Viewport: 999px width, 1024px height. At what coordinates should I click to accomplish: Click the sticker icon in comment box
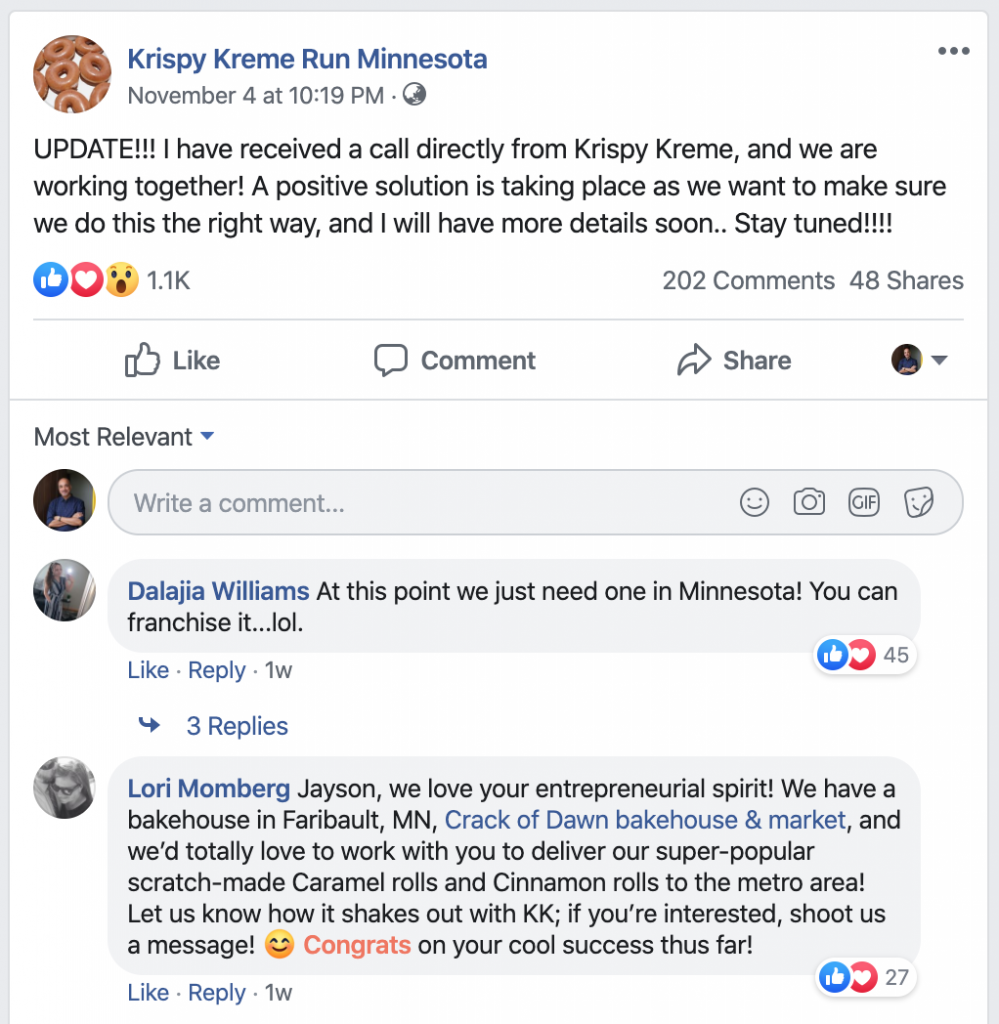pos(918,502)
